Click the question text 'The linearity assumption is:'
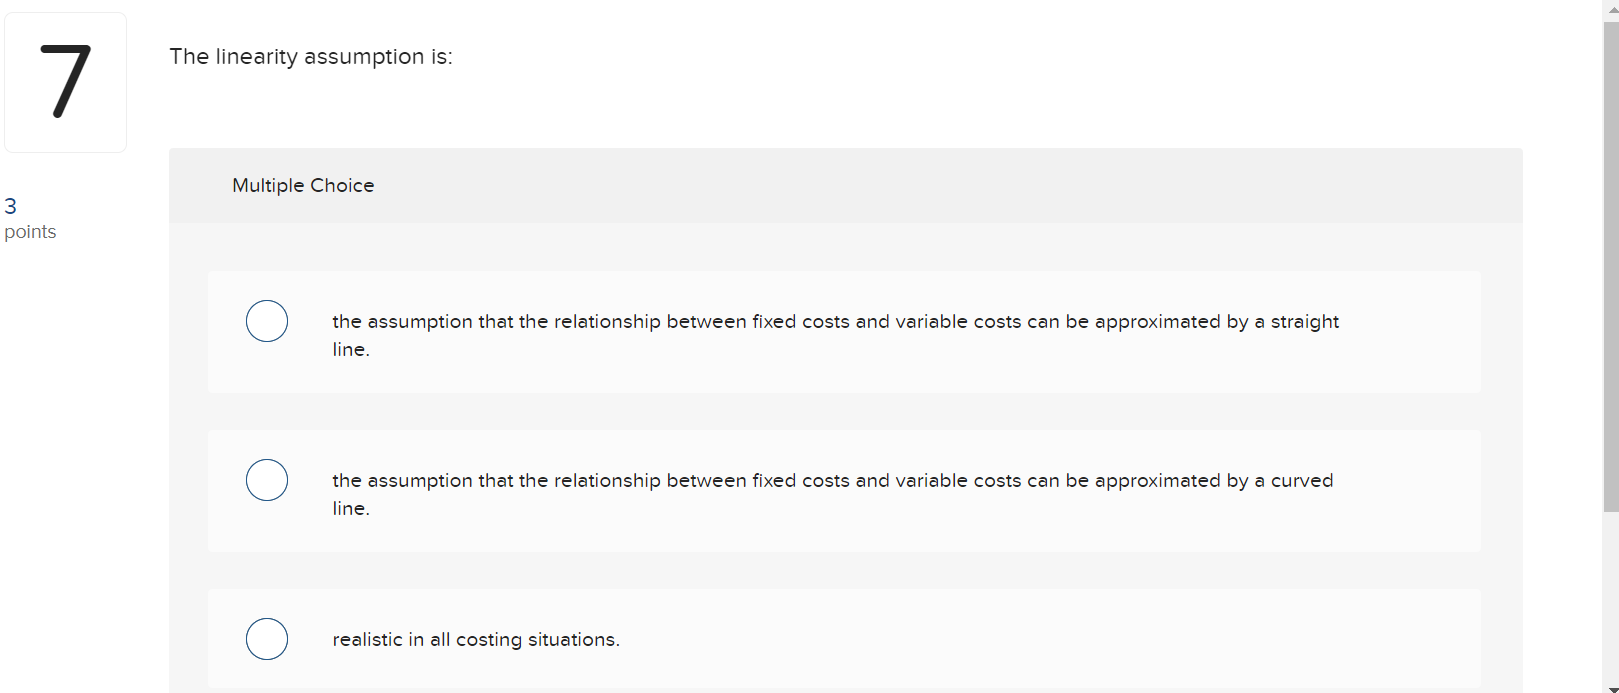The width and height of the screenshot is (1619, 693). click(311, 57)
